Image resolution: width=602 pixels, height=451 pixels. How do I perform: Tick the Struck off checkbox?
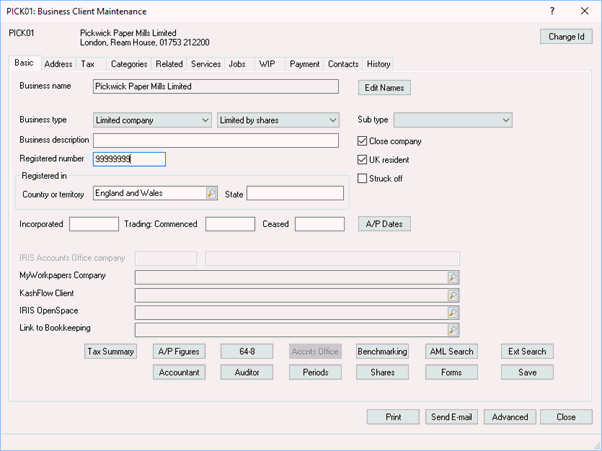tap(362, 178)
